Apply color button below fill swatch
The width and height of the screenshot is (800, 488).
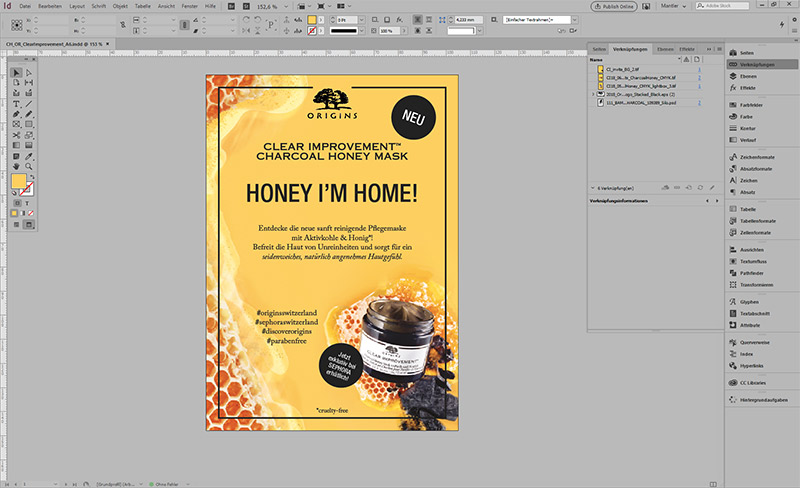pos(14,213)
